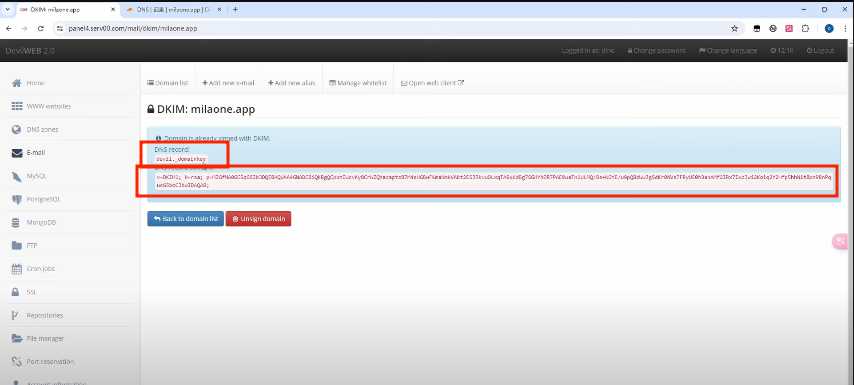Screen dimensions: 854x385
Task: Click the Domain list toolbar link
Action: click(x=168, y=83)
